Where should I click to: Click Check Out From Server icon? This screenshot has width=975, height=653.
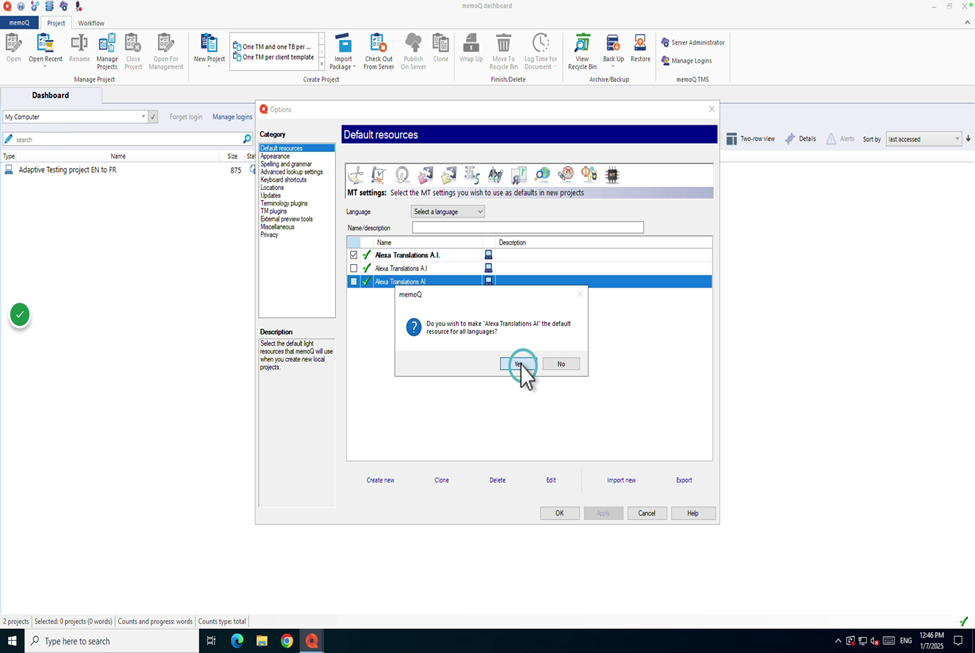coord(379,51)
